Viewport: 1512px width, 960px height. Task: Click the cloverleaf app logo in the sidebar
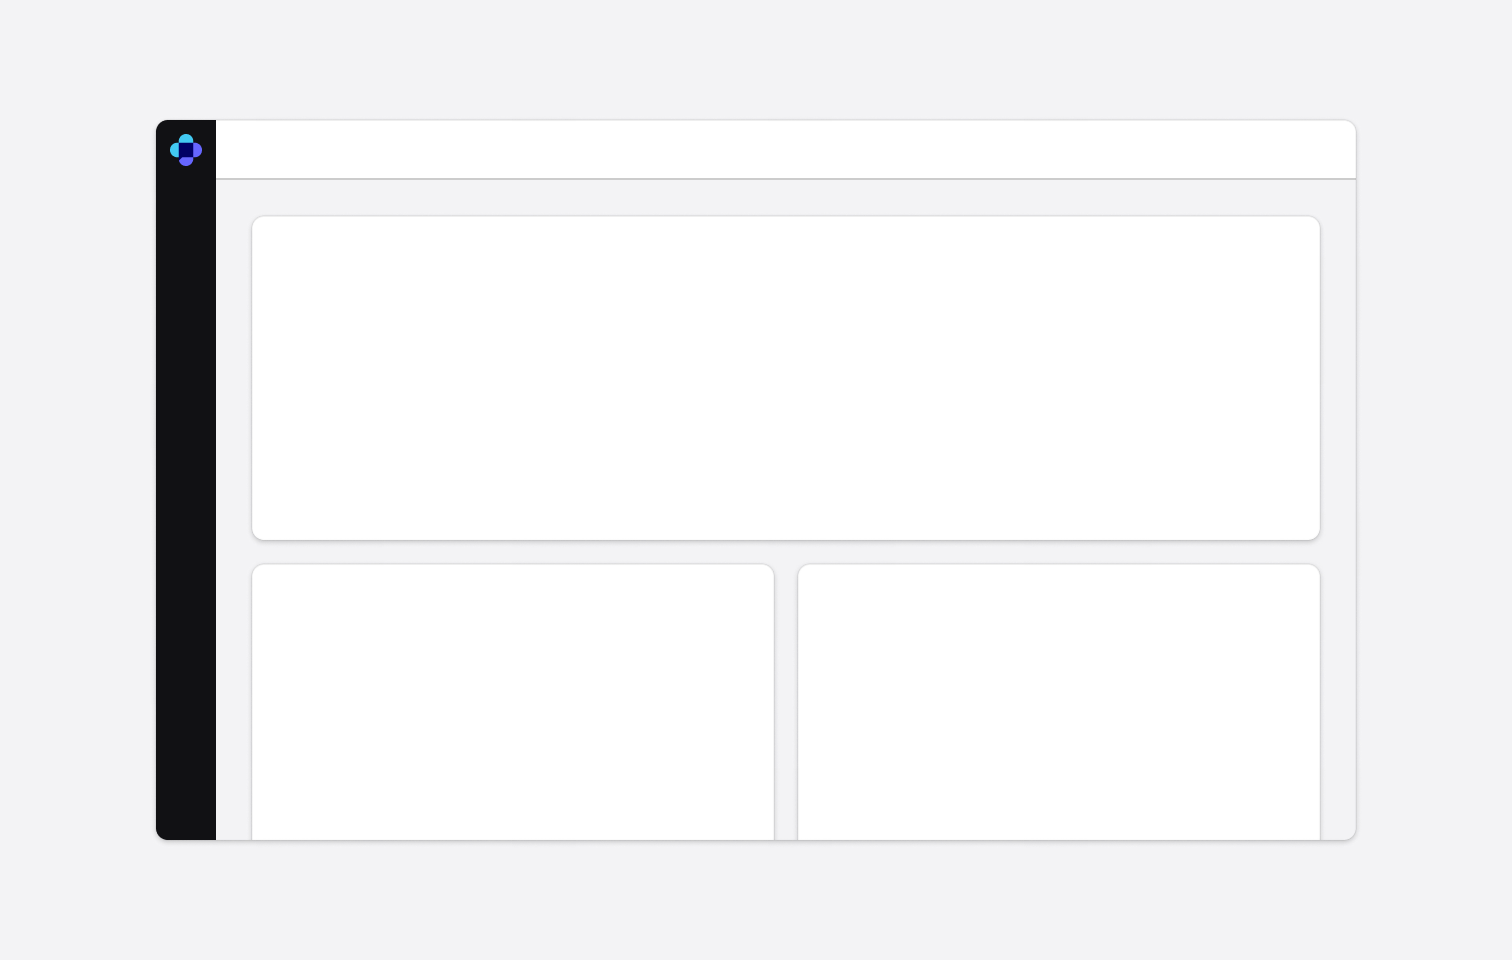186,150
